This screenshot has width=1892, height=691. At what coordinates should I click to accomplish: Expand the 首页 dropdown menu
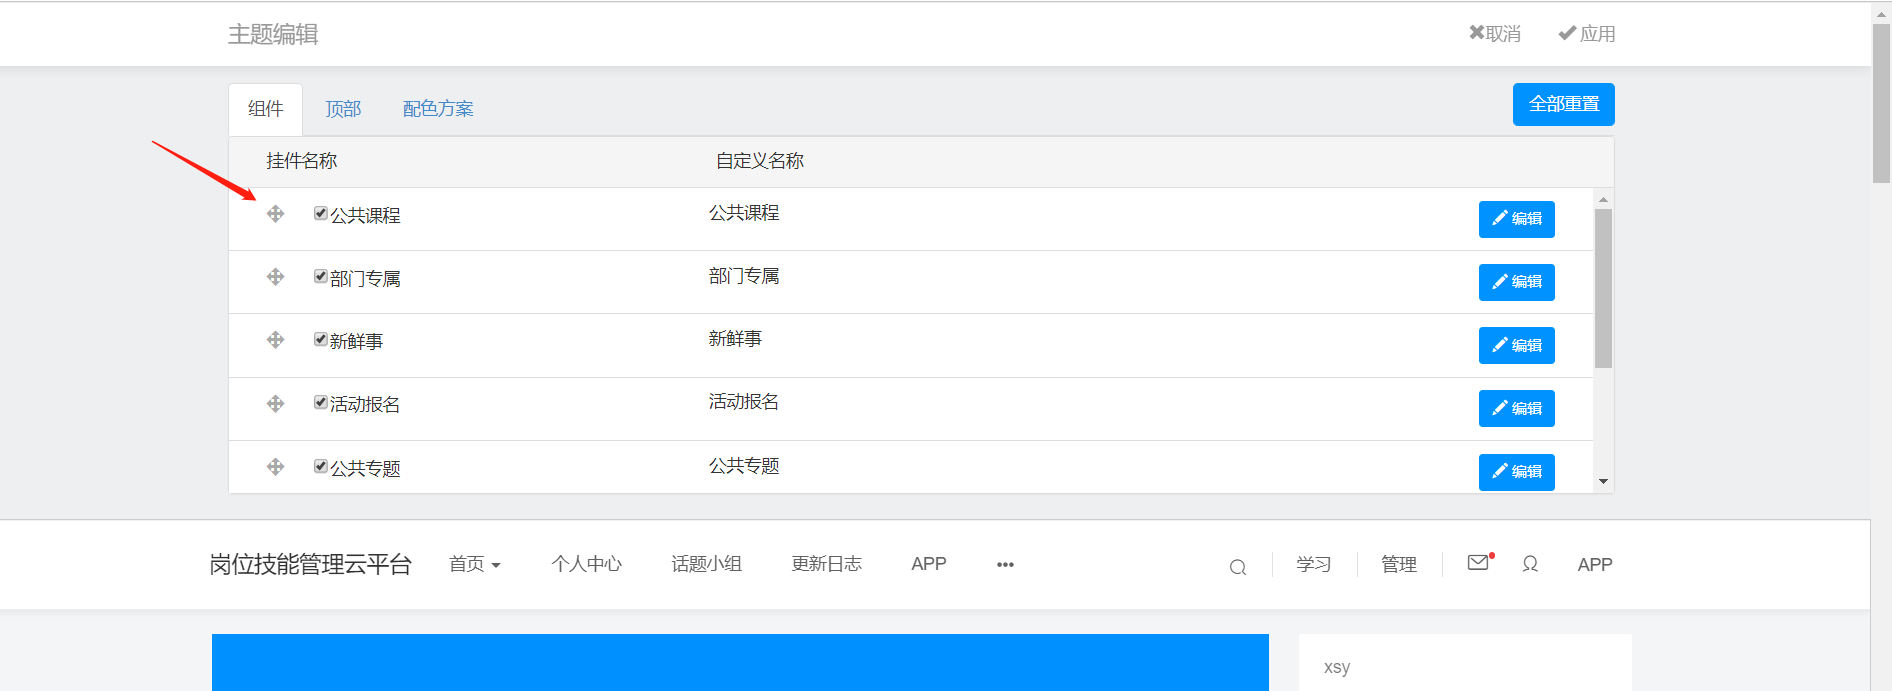[475, 564]
